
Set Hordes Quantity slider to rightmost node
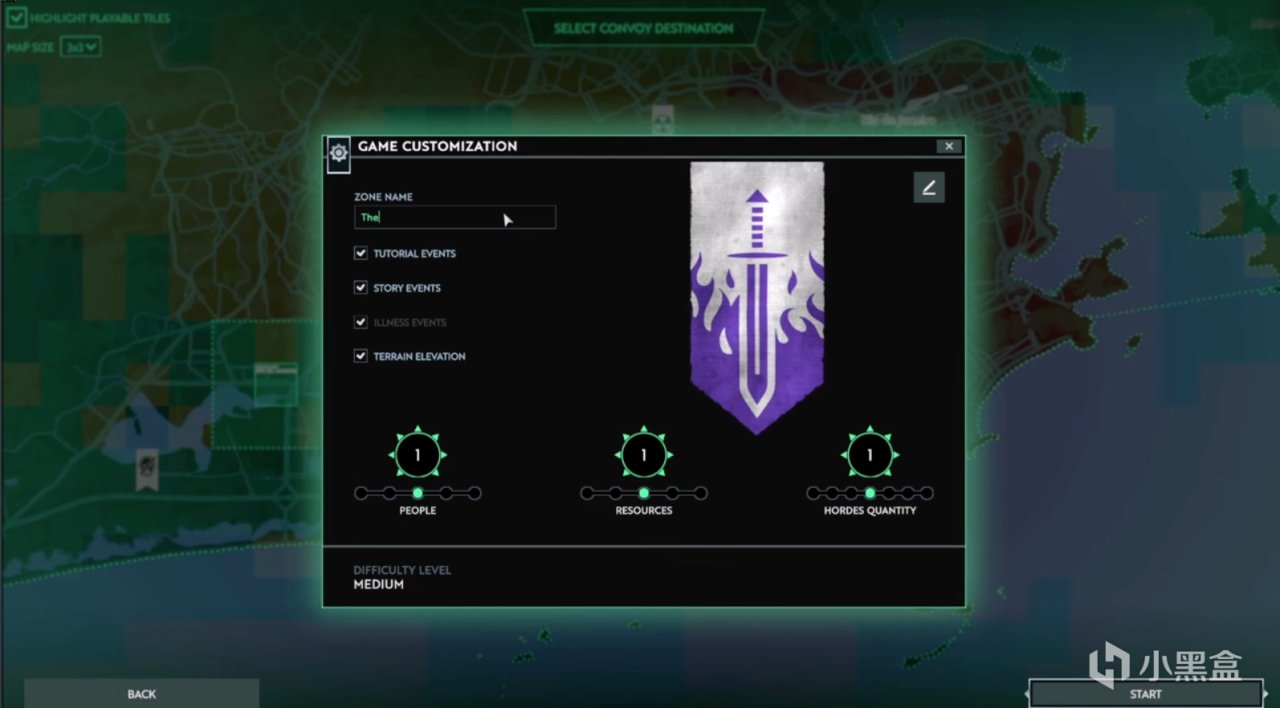[x=927, y=493]
